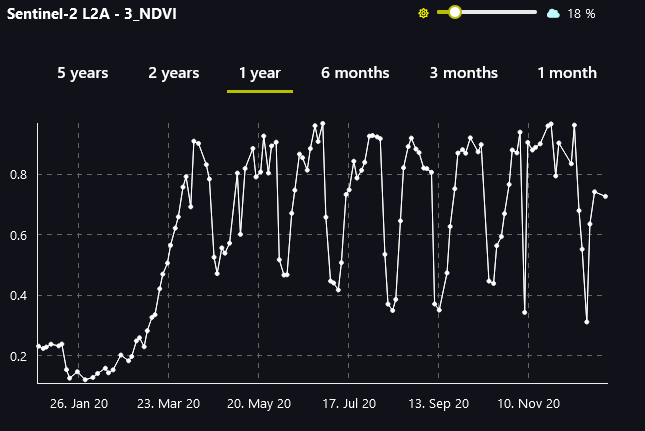Select the 2 years time range

point(174,73)
